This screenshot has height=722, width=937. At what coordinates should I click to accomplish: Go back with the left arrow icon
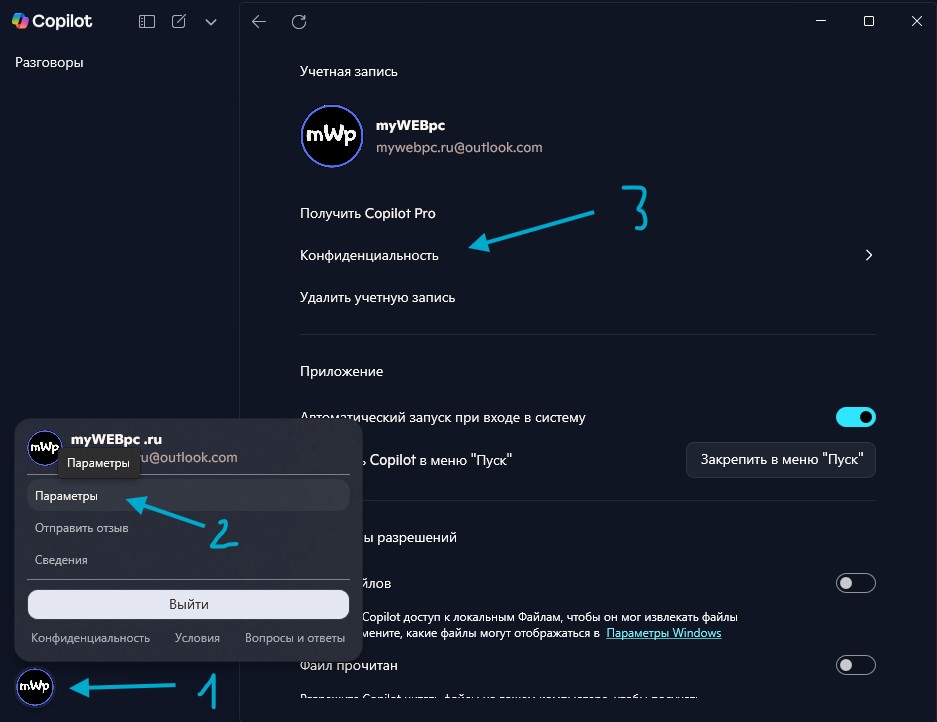click(259, 22)
